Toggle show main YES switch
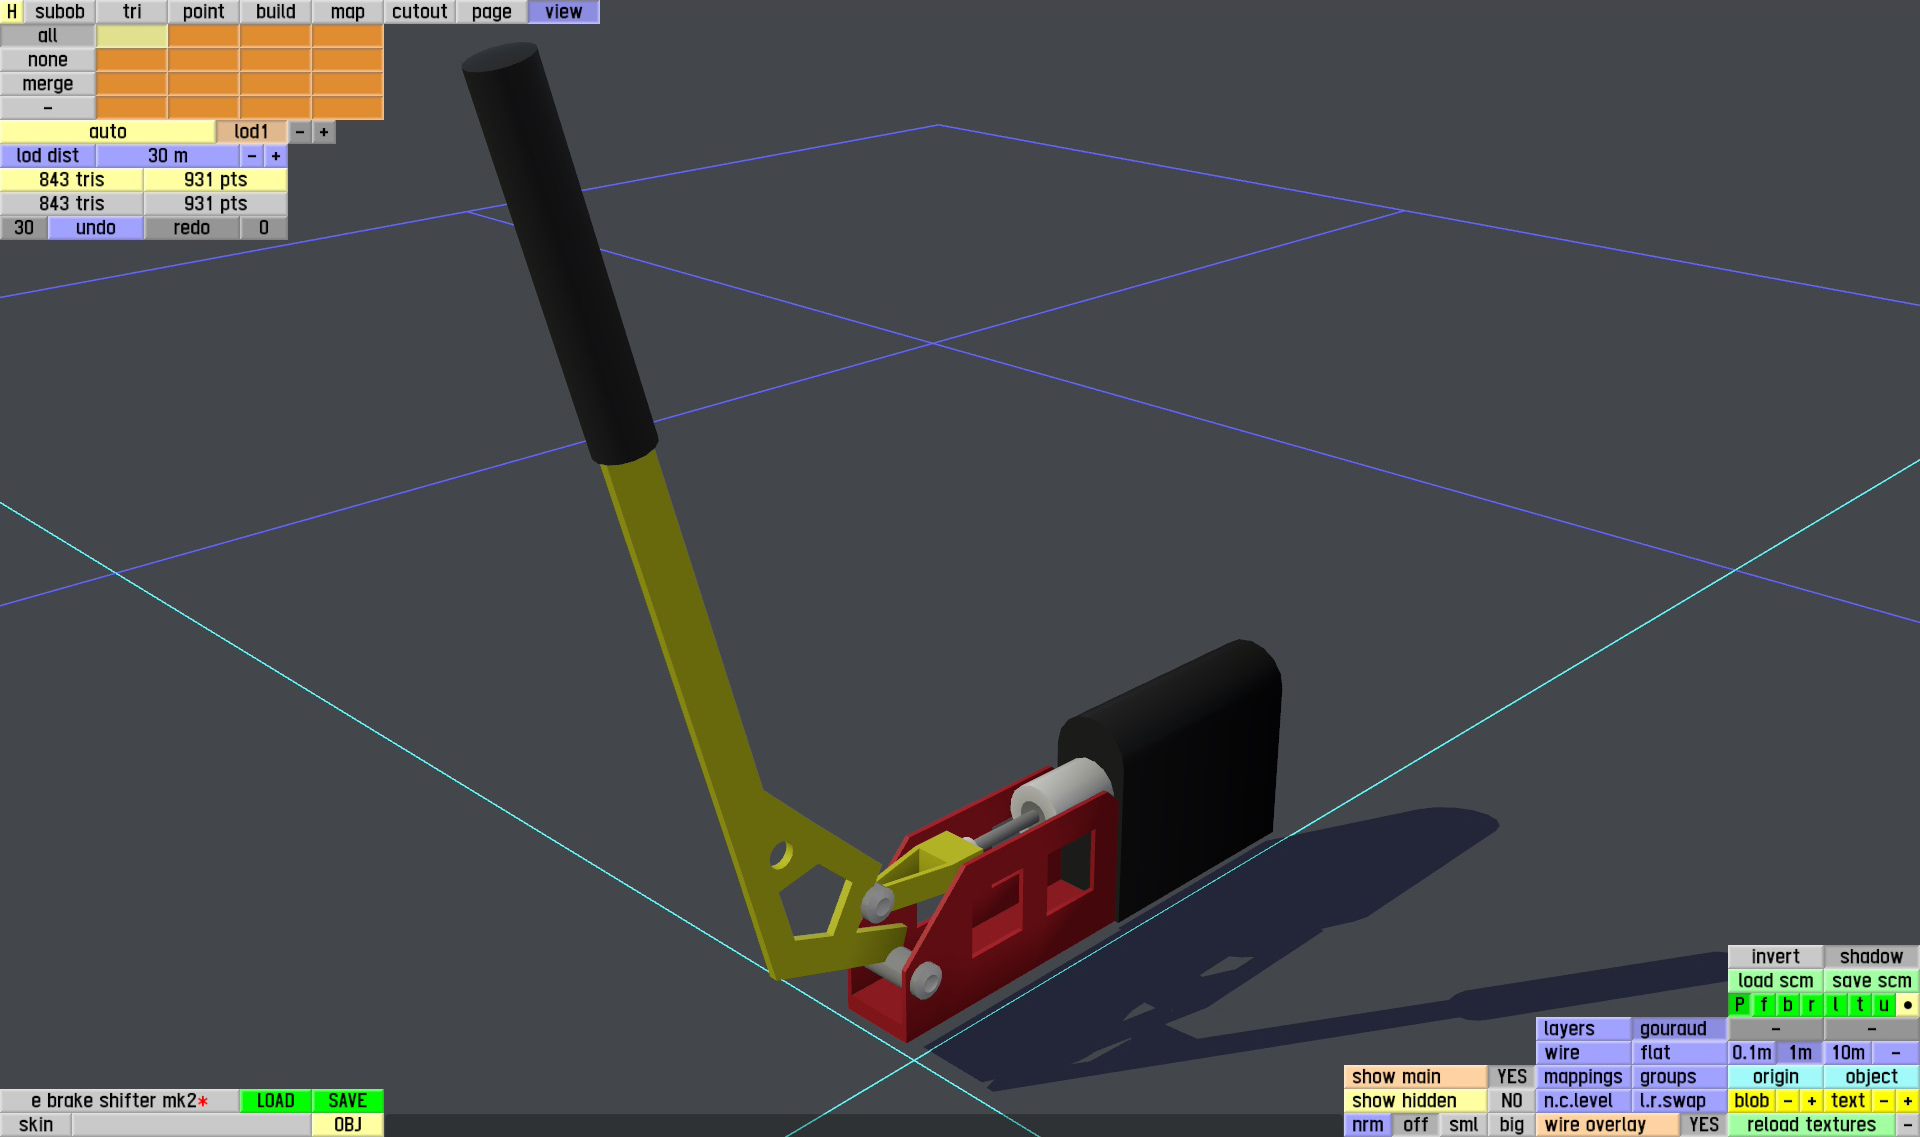1920x1137 pixels. coord(1511,1077)
